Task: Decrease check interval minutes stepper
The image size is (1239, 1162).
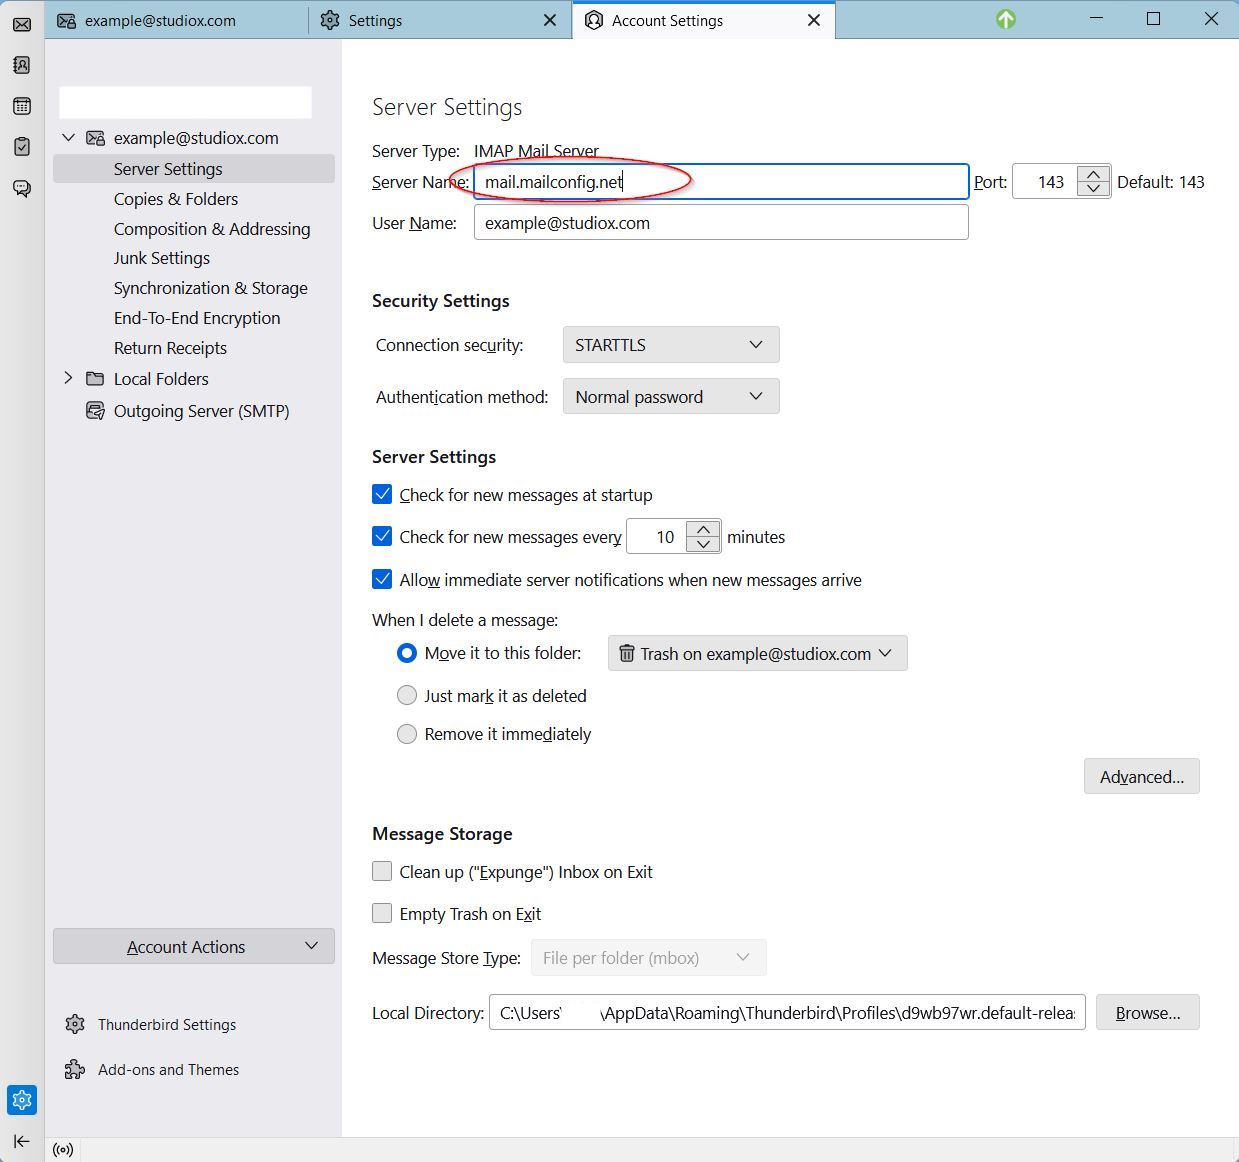Action: (704, 544)
